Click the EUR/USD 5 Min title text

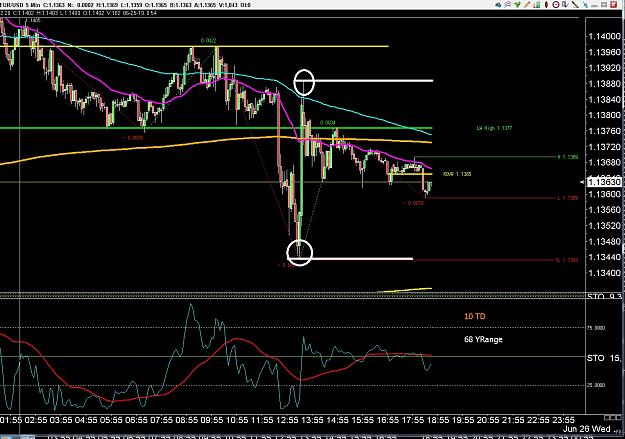pyautogui.click(x=20, y=5)
